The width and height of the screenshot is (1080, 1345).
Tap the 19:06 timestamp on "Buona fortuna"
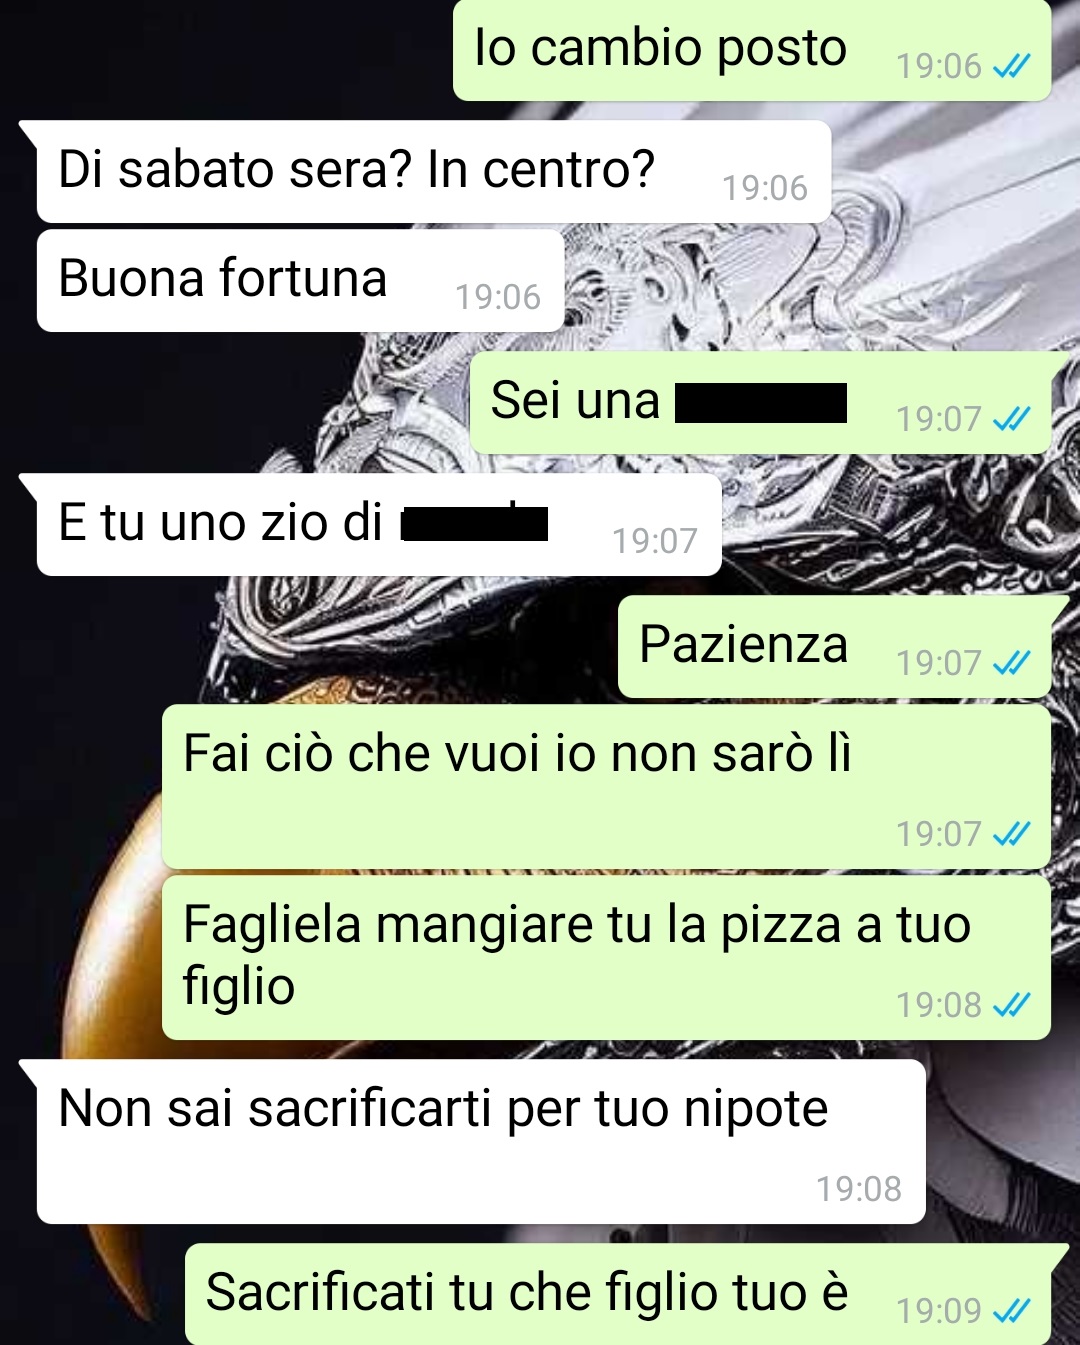(x=498, y=297)
